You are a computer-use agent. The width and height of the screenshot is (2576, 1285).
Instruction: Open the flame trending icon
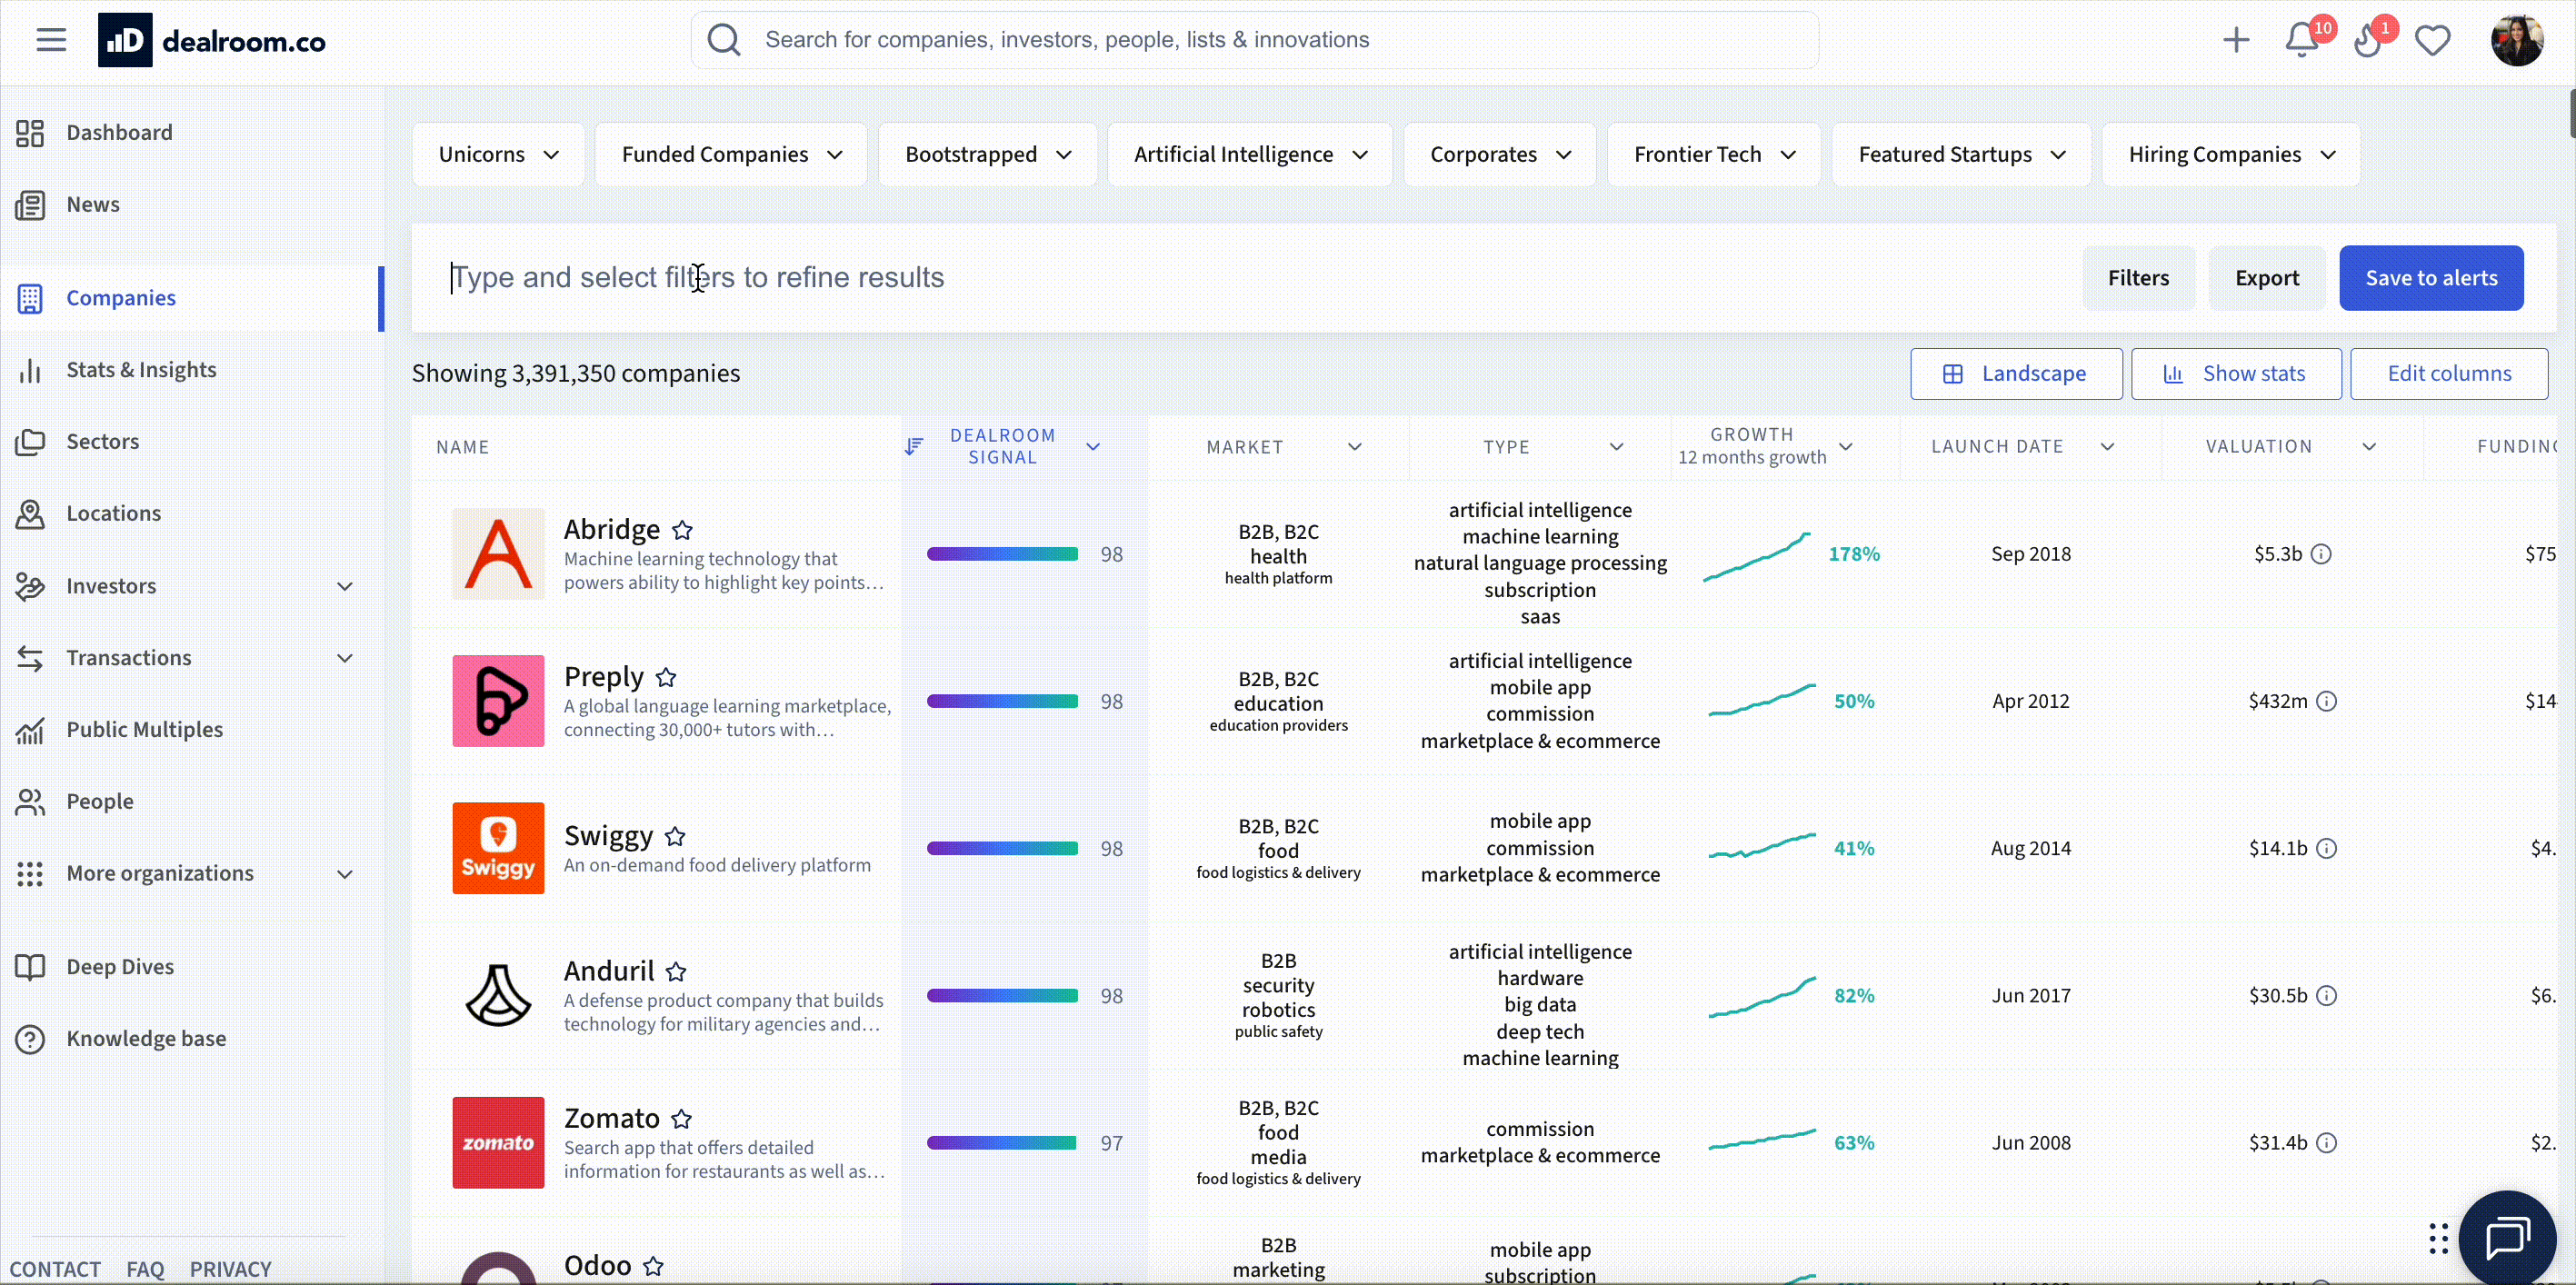[2367, 40]
